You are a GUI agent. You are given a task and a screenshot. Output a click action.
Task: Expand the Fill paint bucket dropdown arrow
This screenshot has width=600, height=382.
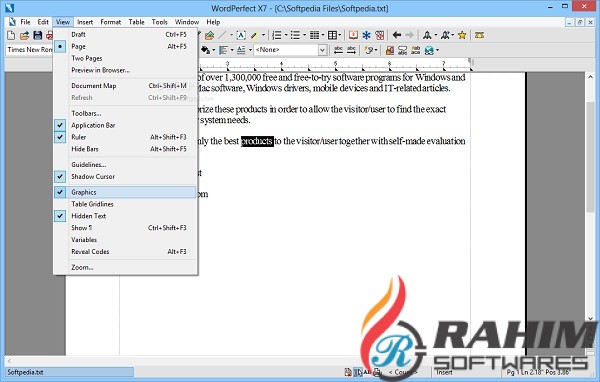(214, 50)
